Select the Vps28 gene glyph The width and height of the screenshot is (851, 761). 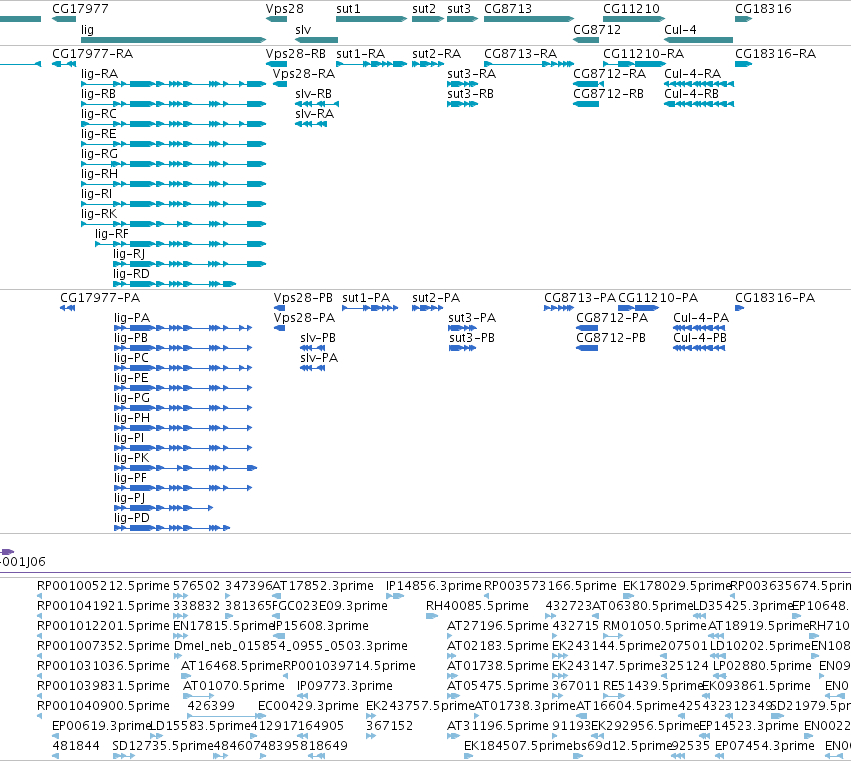coord(276,19)
